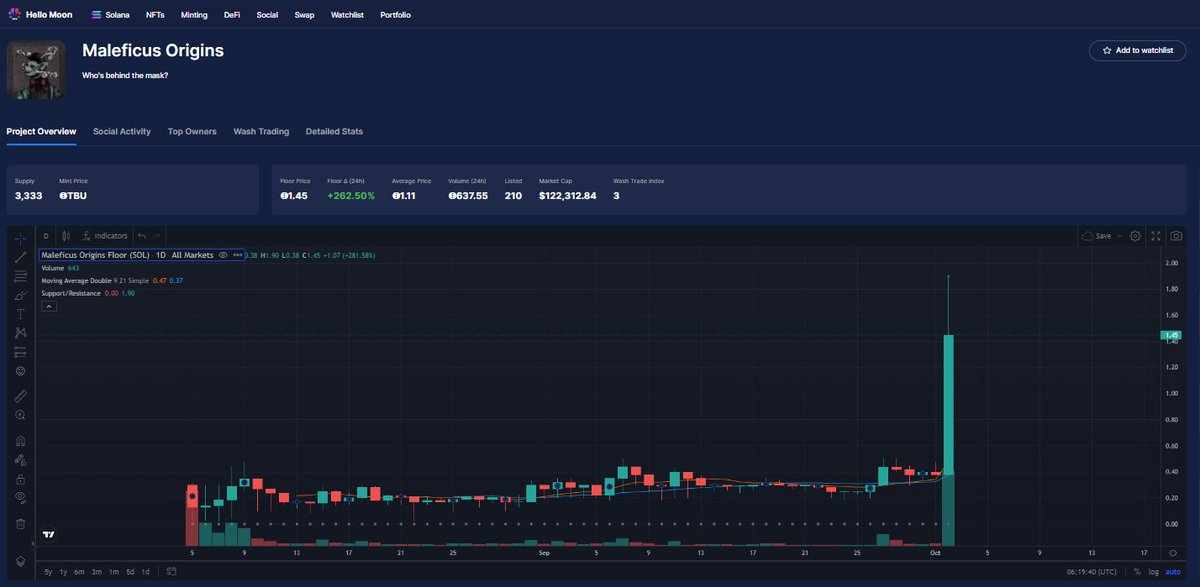Open the NFTs menu
The width and height of the screenshot is (1200, 587).
(x=155, y=15)
